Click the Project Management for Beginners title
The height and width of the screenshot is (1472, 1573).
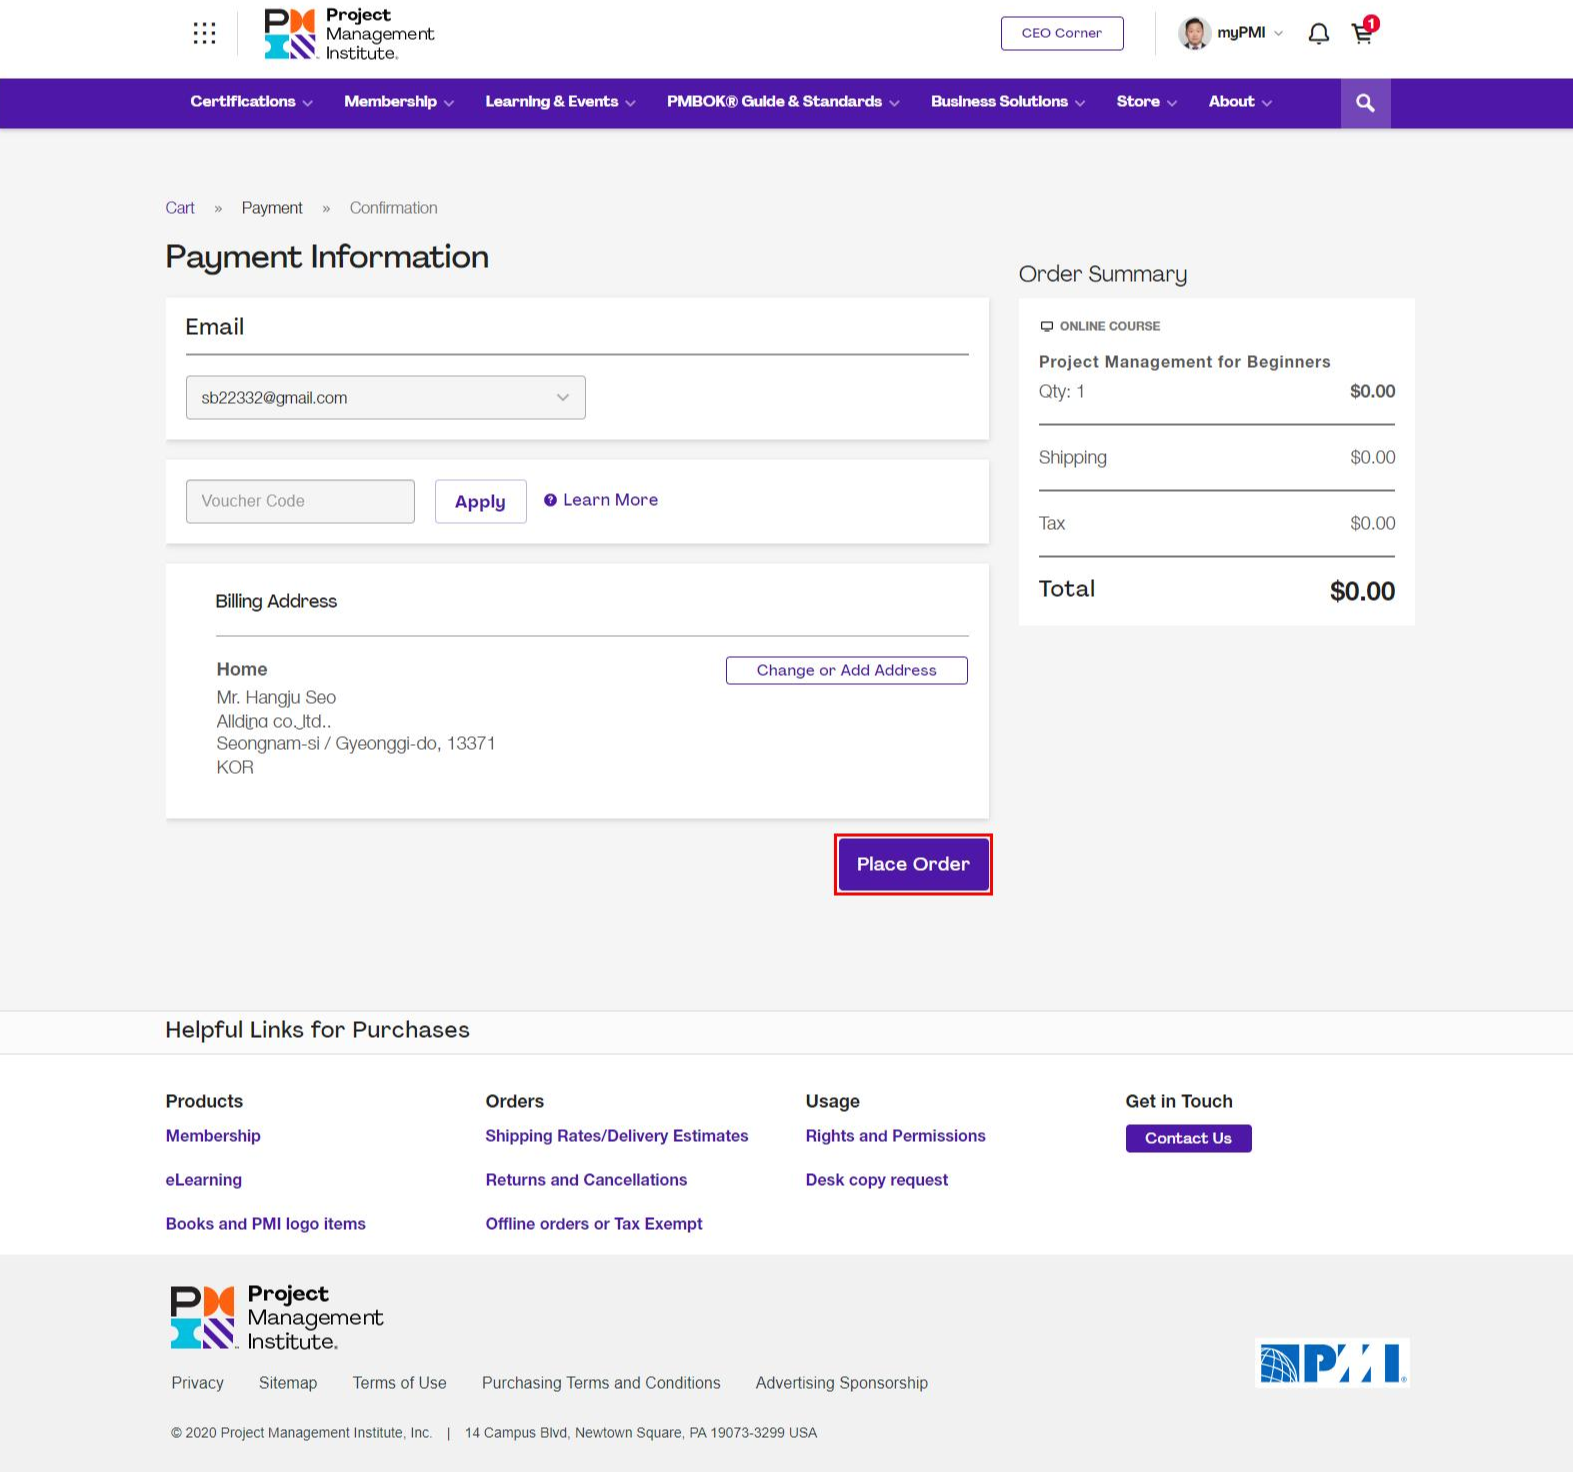(x=1185, y=362)
